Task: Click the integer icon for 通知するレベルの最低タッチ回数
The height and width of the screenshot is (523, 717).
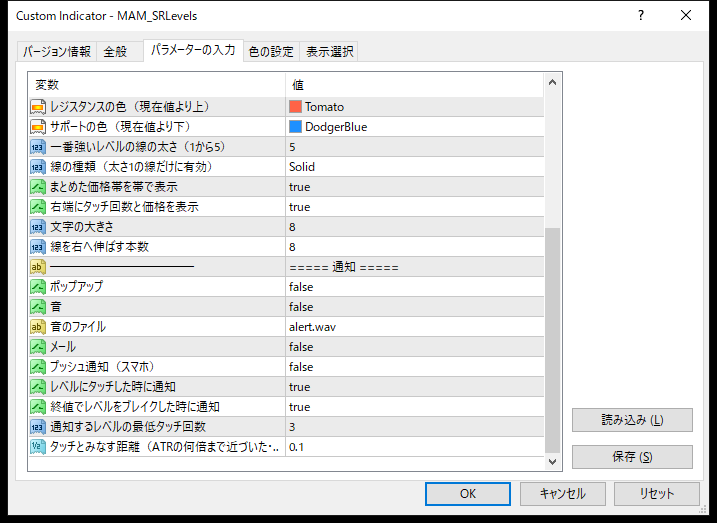Action: point(38,427)
